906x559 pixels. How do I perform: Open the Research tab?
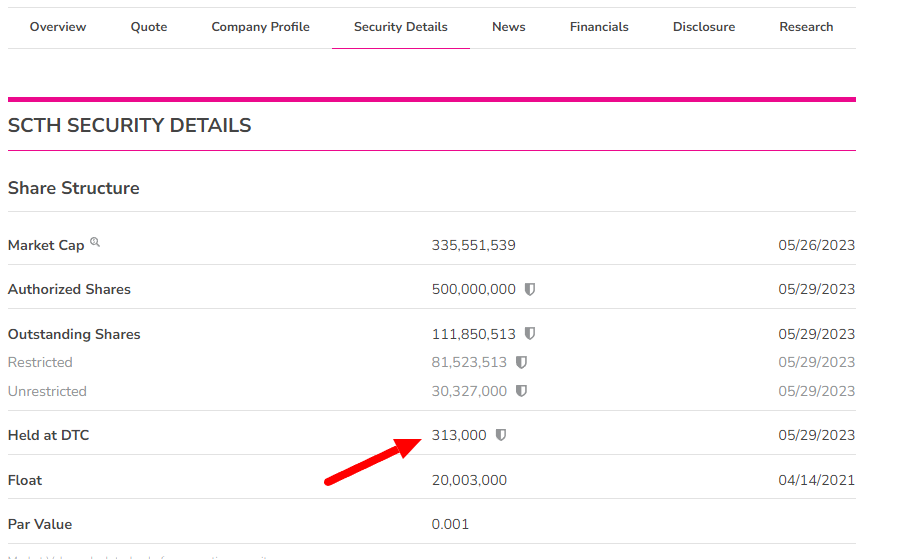click(806, 27)
